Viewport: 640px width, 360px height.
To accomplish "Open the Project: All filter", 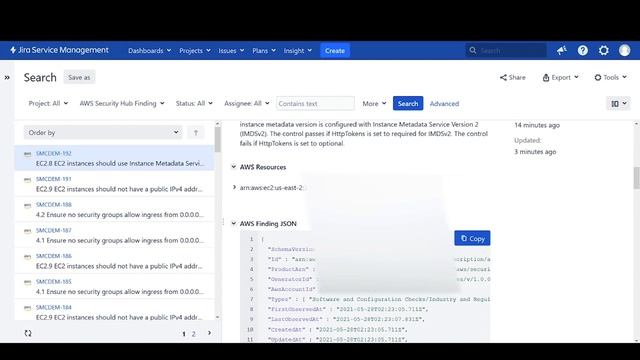I will pyautogui.click(x=48, y=103).
